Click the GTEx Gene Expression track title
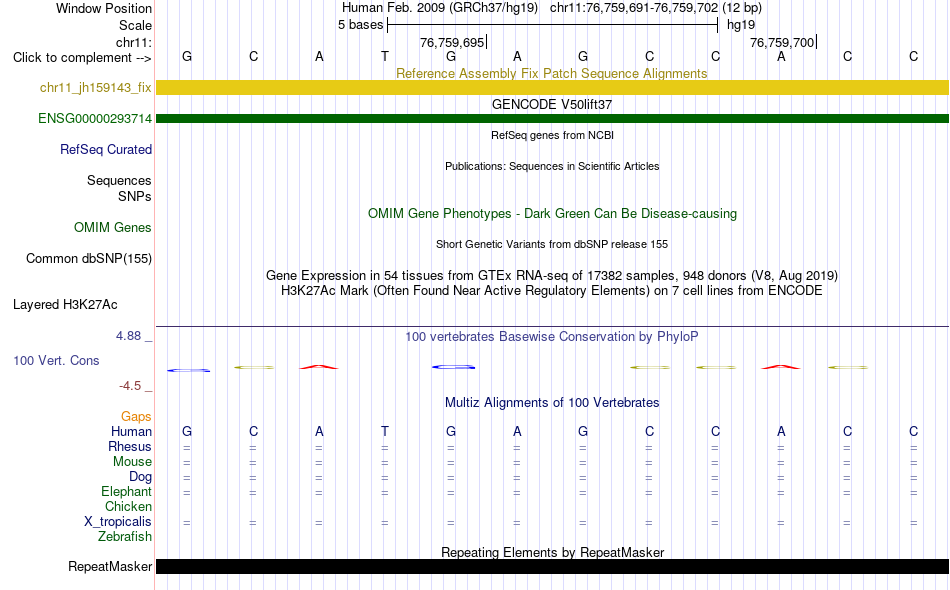 point(552,276)
